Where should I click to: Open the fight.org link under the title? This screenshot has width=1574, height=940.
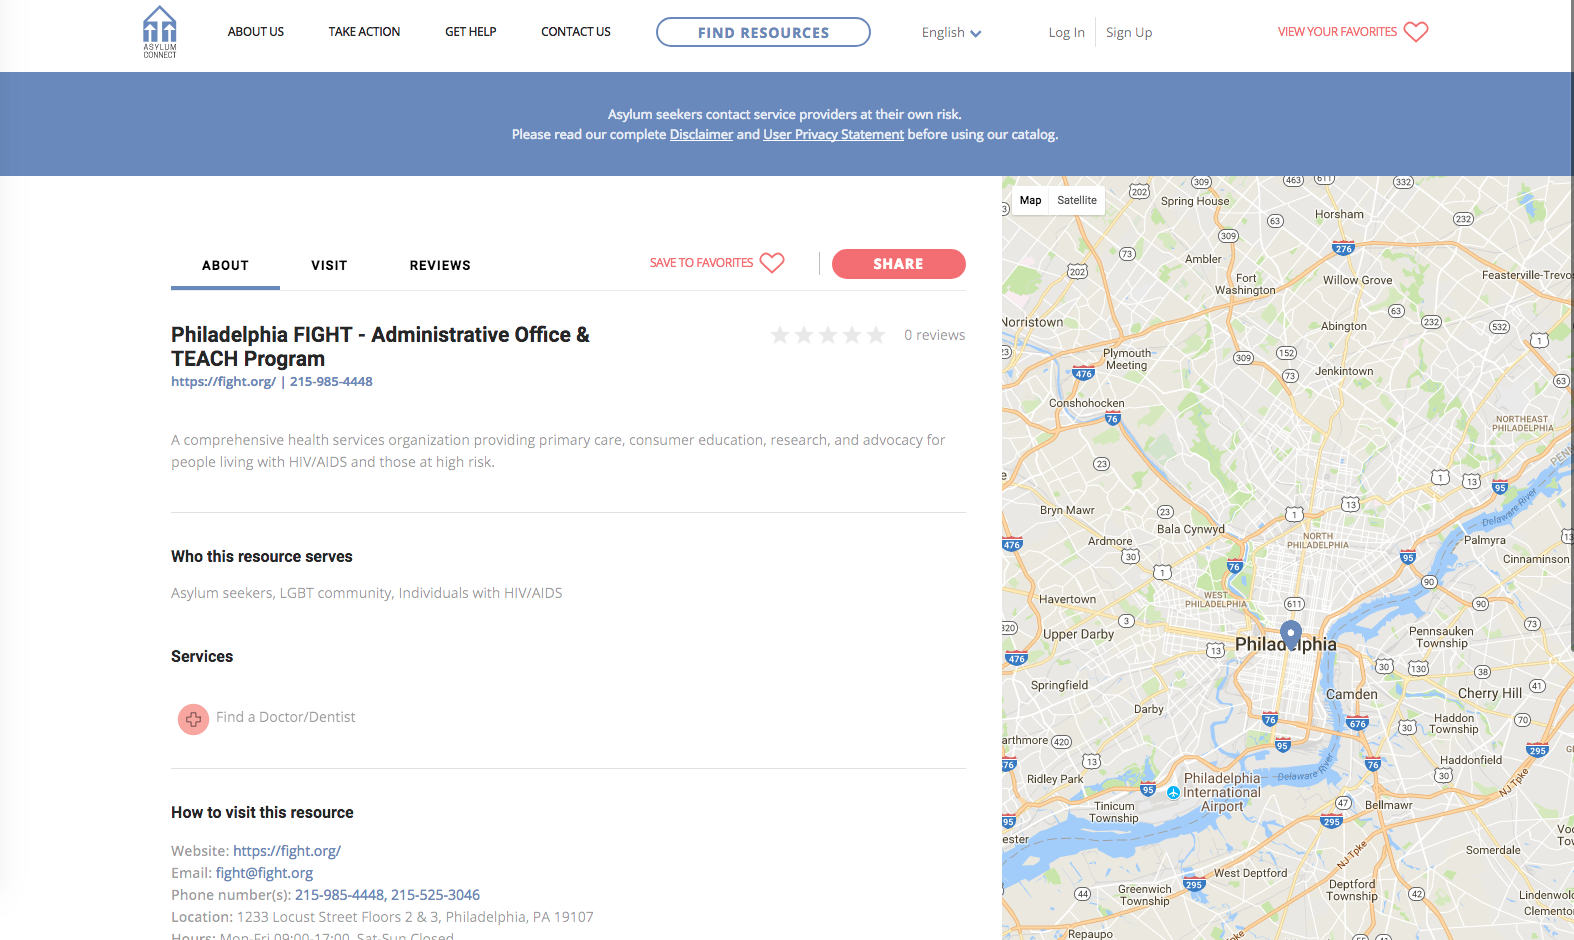(223, 382)
